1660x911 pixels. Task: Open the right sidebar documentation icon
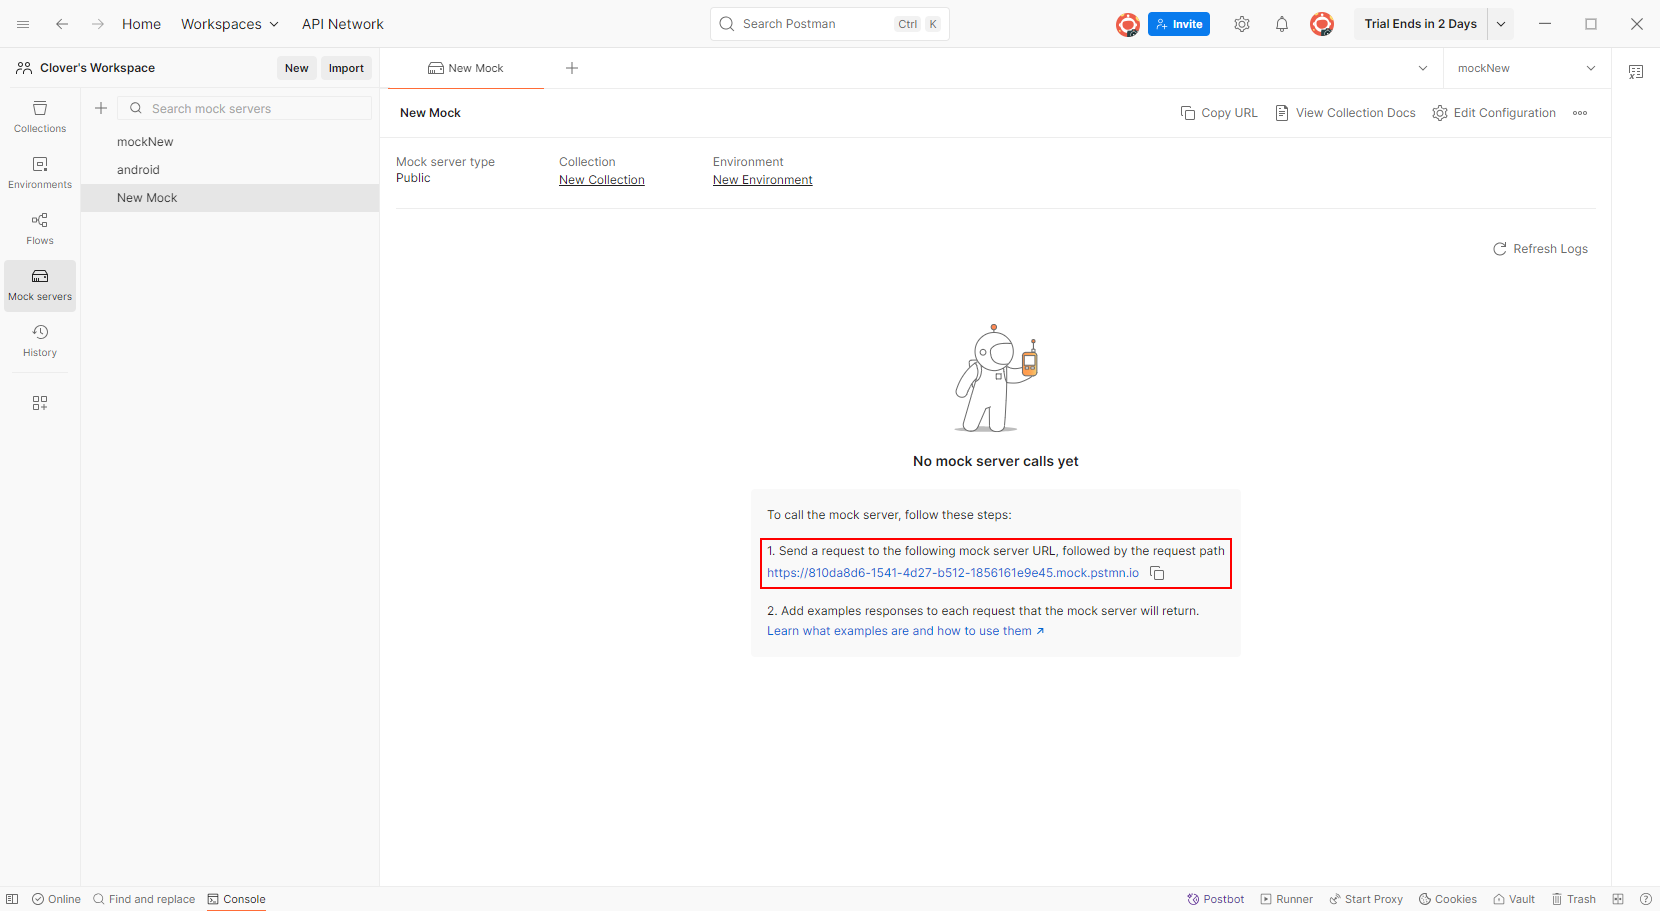(1636, 72)
